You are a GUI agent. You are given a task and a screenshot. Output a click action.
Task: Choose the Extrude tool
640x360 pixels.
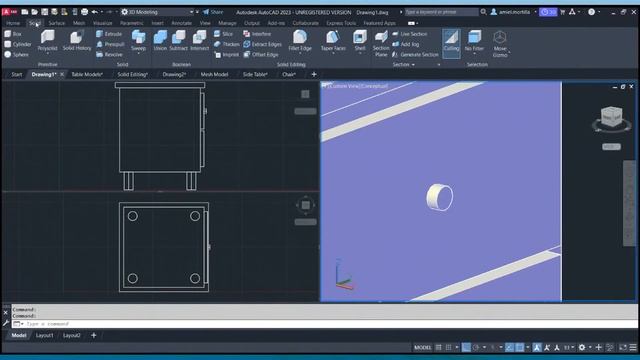(x=109, y=34)
